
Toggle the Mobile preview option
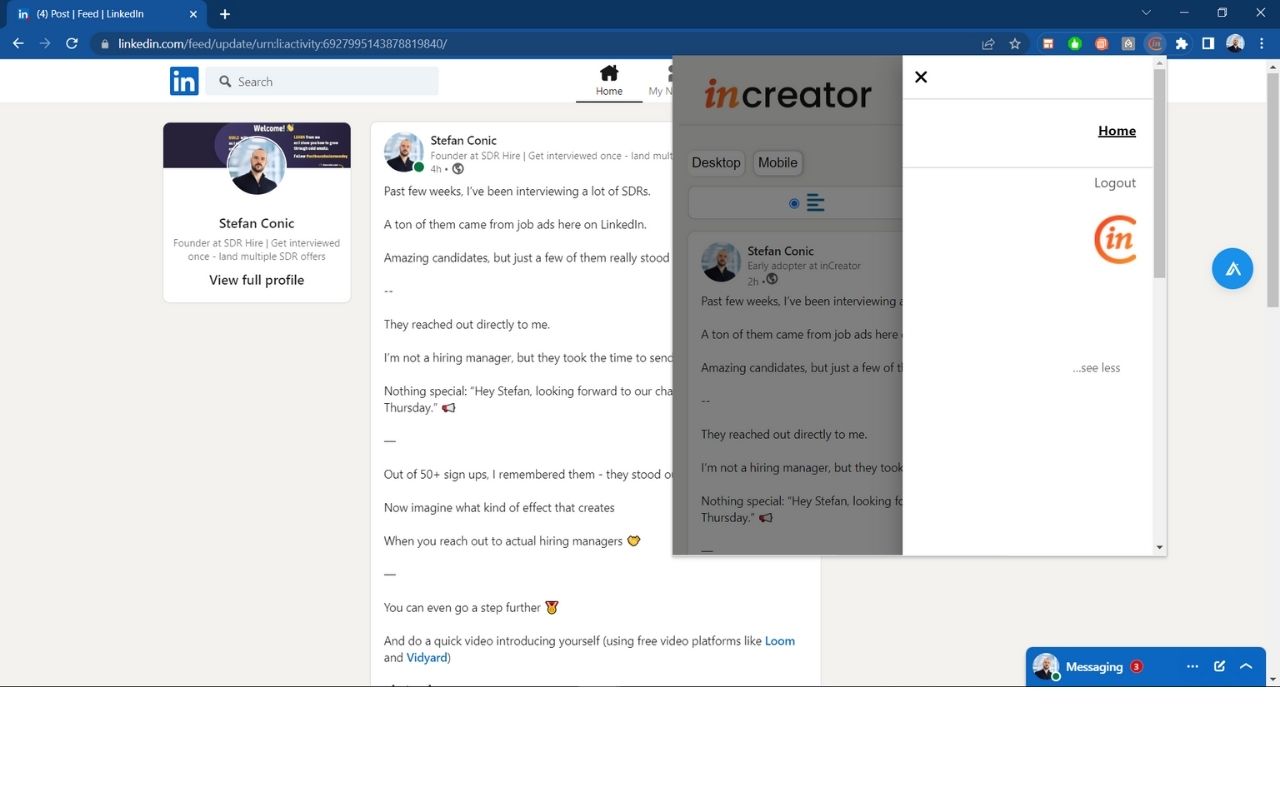tap(777, 162)
